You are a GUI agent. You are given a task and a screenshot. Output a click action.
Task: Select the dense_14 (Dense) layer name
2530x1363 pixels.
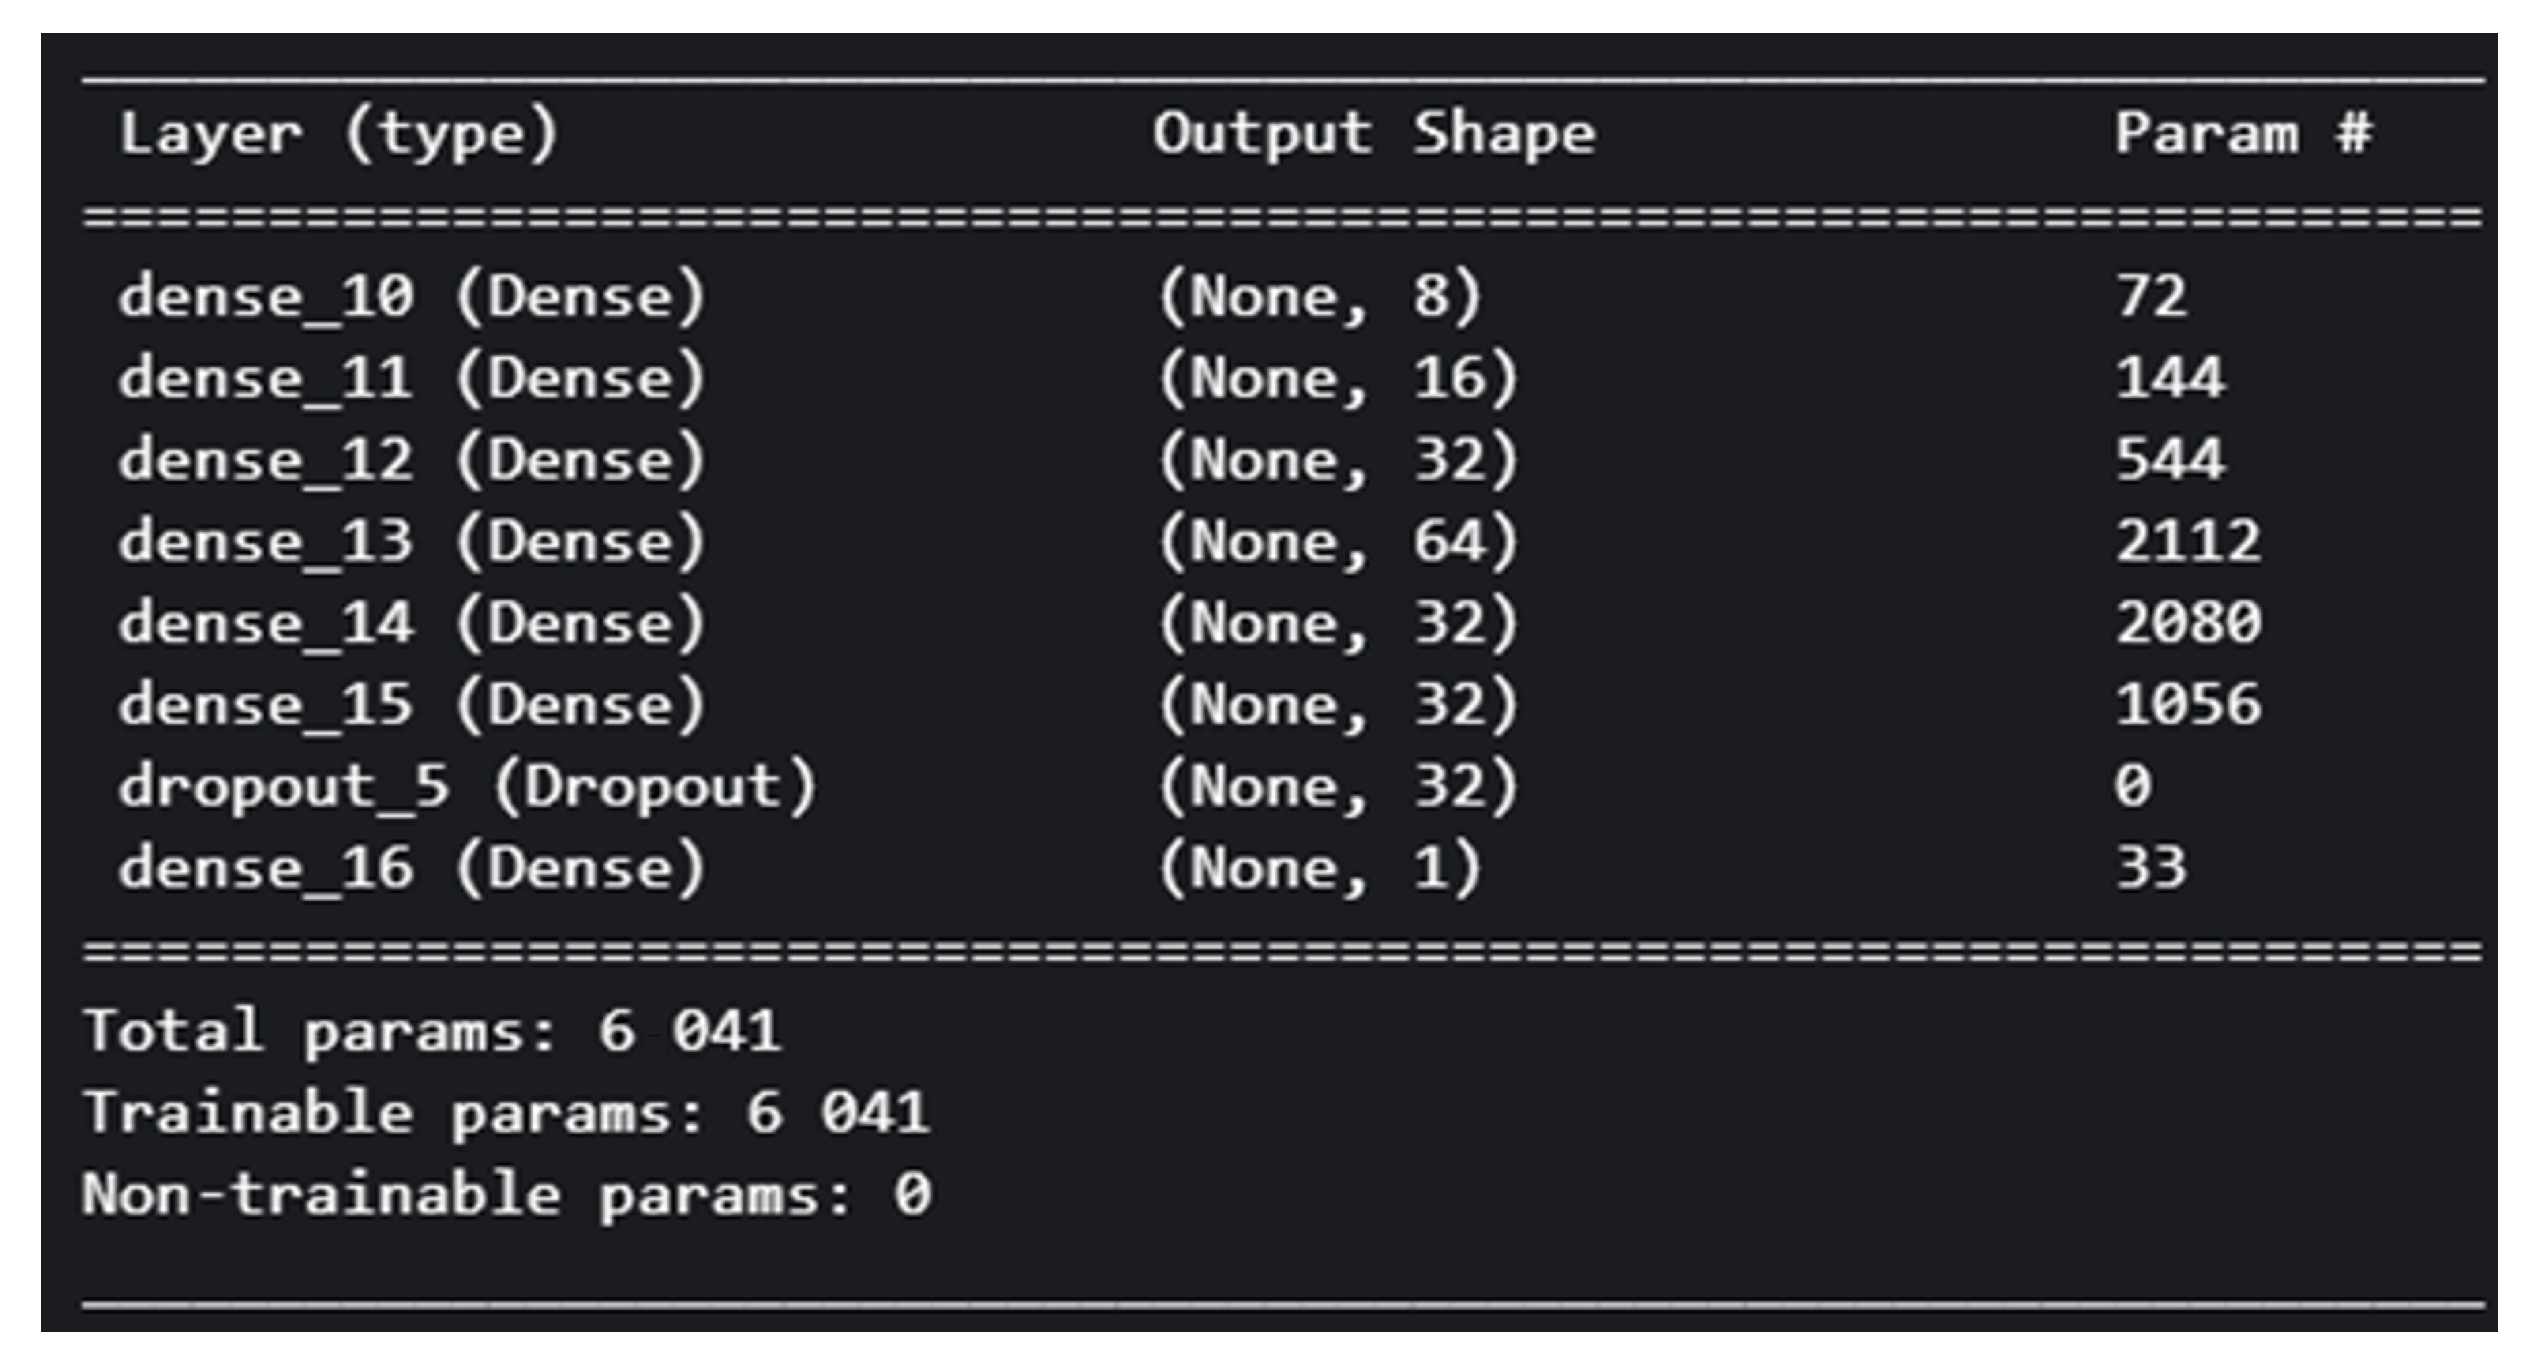(412, 624)
